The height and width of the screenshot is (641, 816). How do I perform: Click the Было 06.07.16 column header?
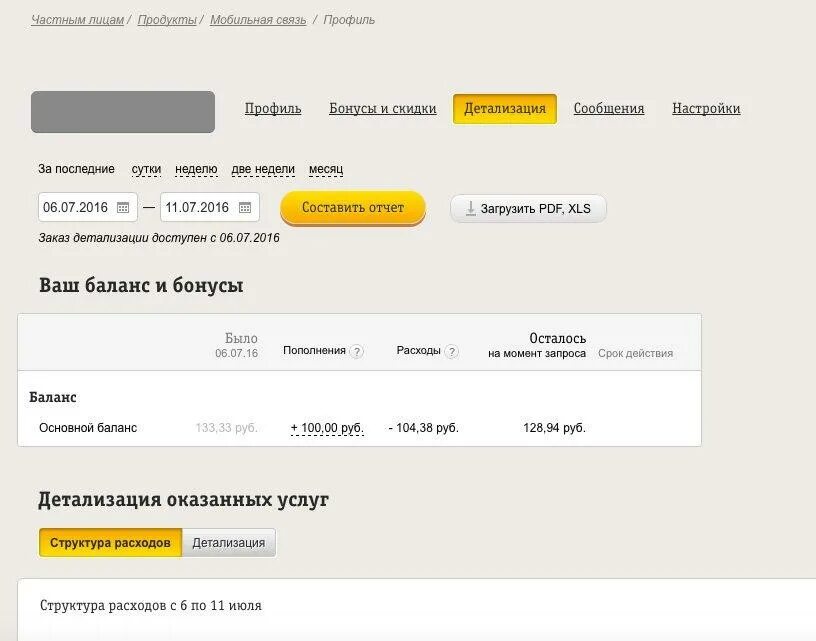[237, 345]
